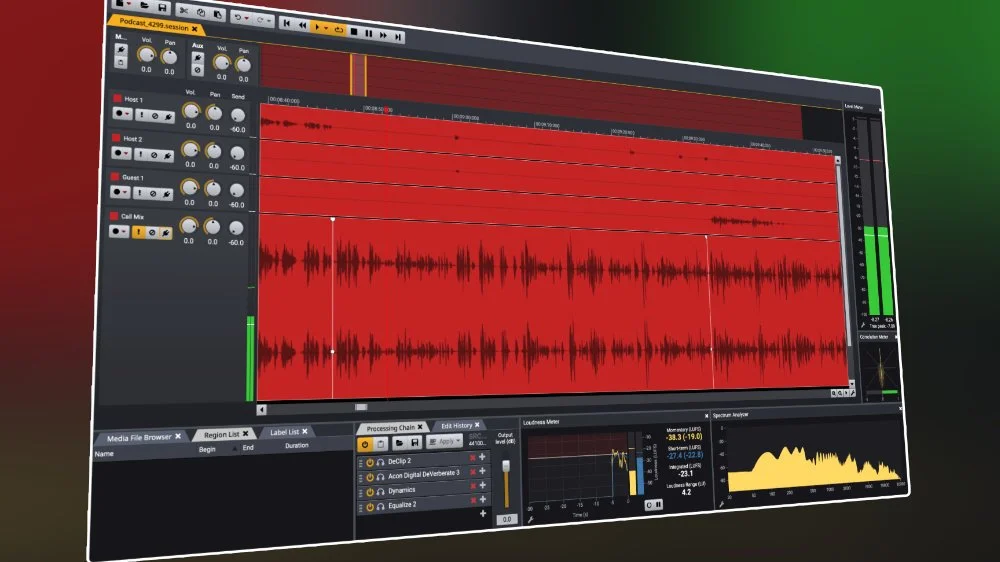Screen dimensions: 1000x562
Task: Open Aux track plug-in effects icon
Action: (x=198, y=57)
